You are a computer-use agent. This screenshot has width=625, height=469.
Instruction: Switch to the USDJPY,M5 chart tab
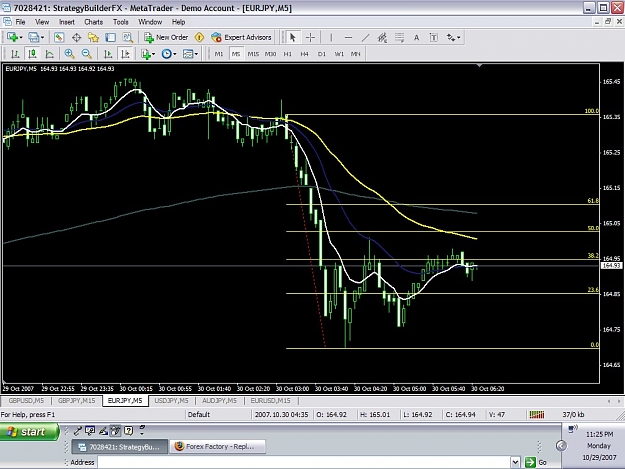tap(171, 401)
